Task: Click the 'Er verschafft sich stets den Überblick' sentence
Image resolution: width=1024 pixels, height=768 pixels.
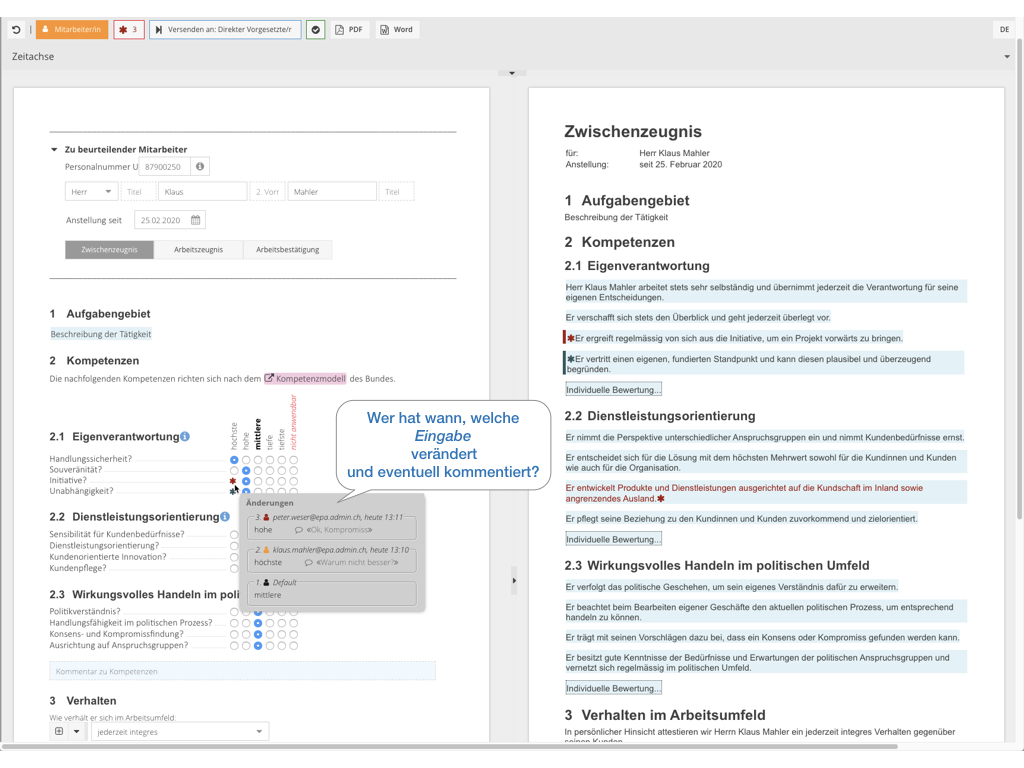Action: [x=697, y=318]
